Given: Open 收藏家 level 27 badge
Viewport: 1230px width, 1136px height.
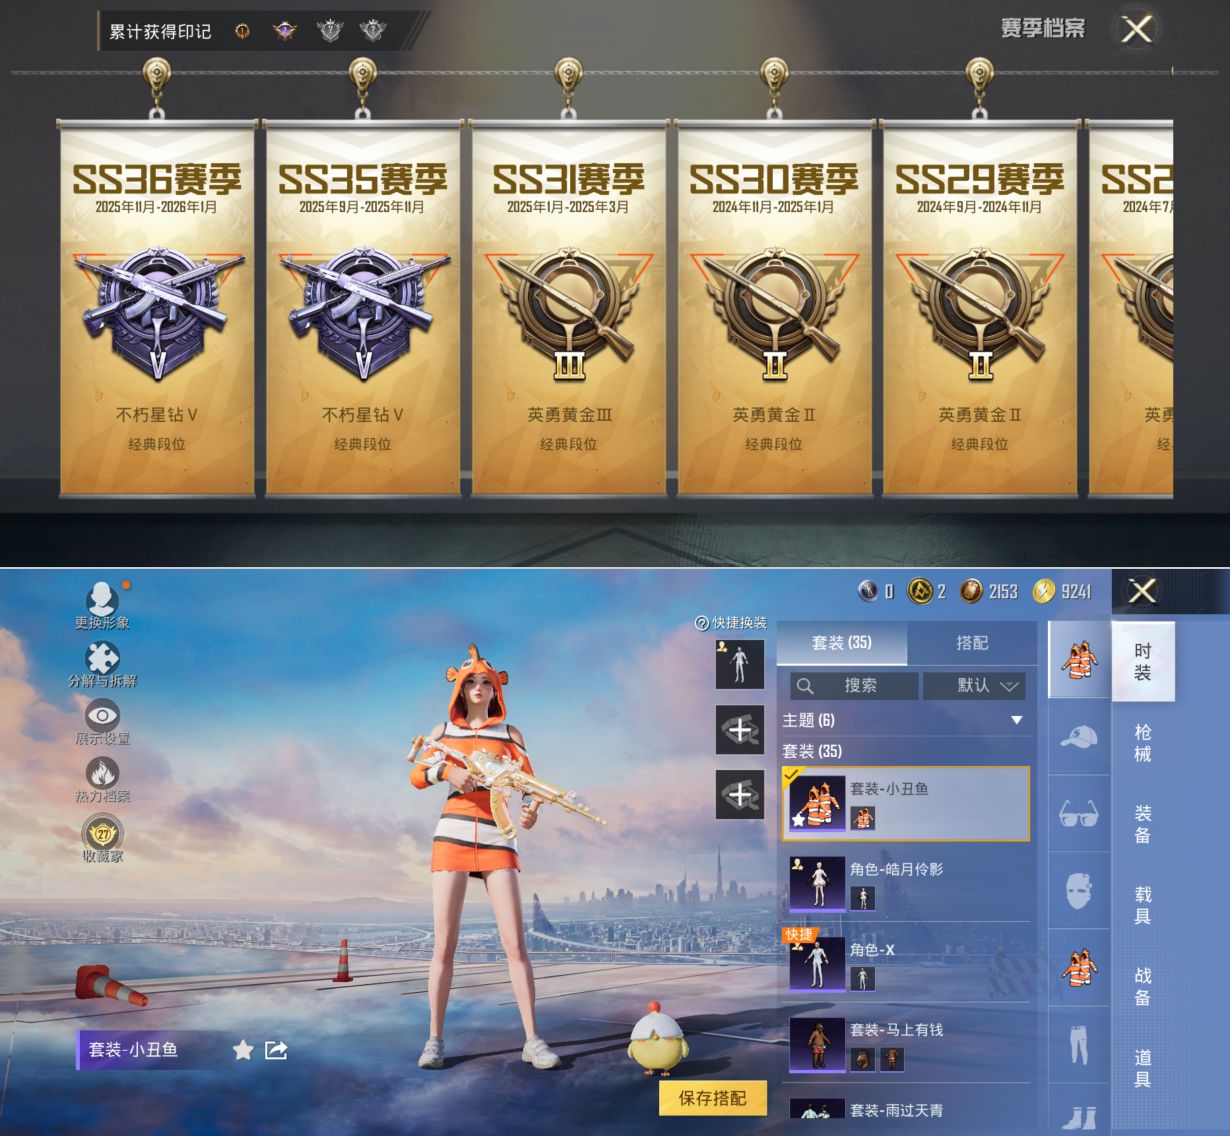Looking at the screenshot, I should (x=102, y=834).
